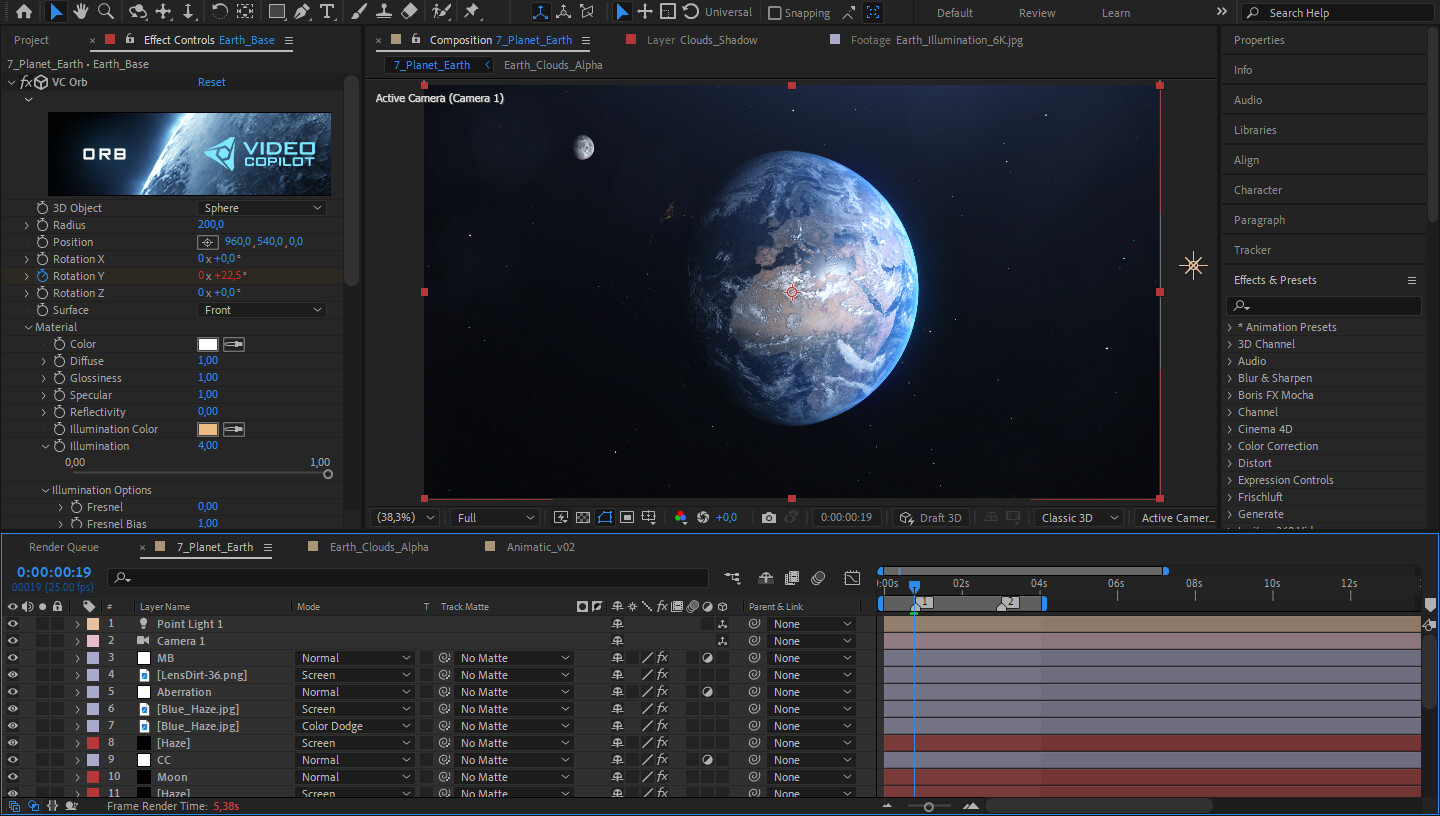The width and height of the screenshot is (1440, 816).
Task: Open the Animatic_v02 timeline tab
Action: click(x=540, y=547)
